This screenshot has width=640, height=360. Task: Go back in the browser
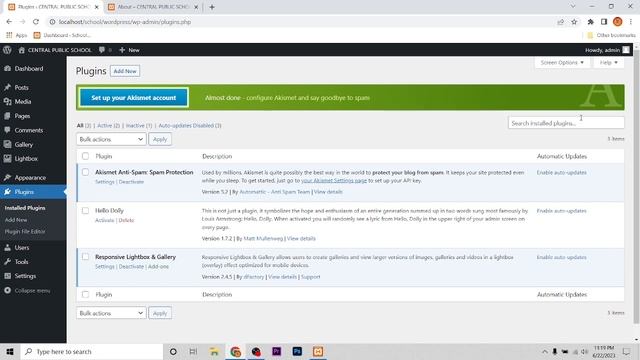(9, 22)
